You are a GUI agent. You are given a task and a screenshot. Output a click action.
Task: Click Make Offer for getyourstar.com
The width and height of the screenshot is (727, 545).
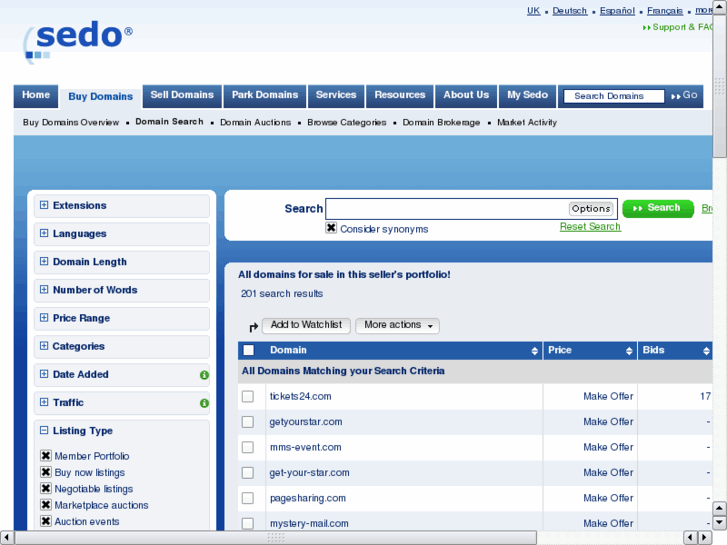coord(608,422)
